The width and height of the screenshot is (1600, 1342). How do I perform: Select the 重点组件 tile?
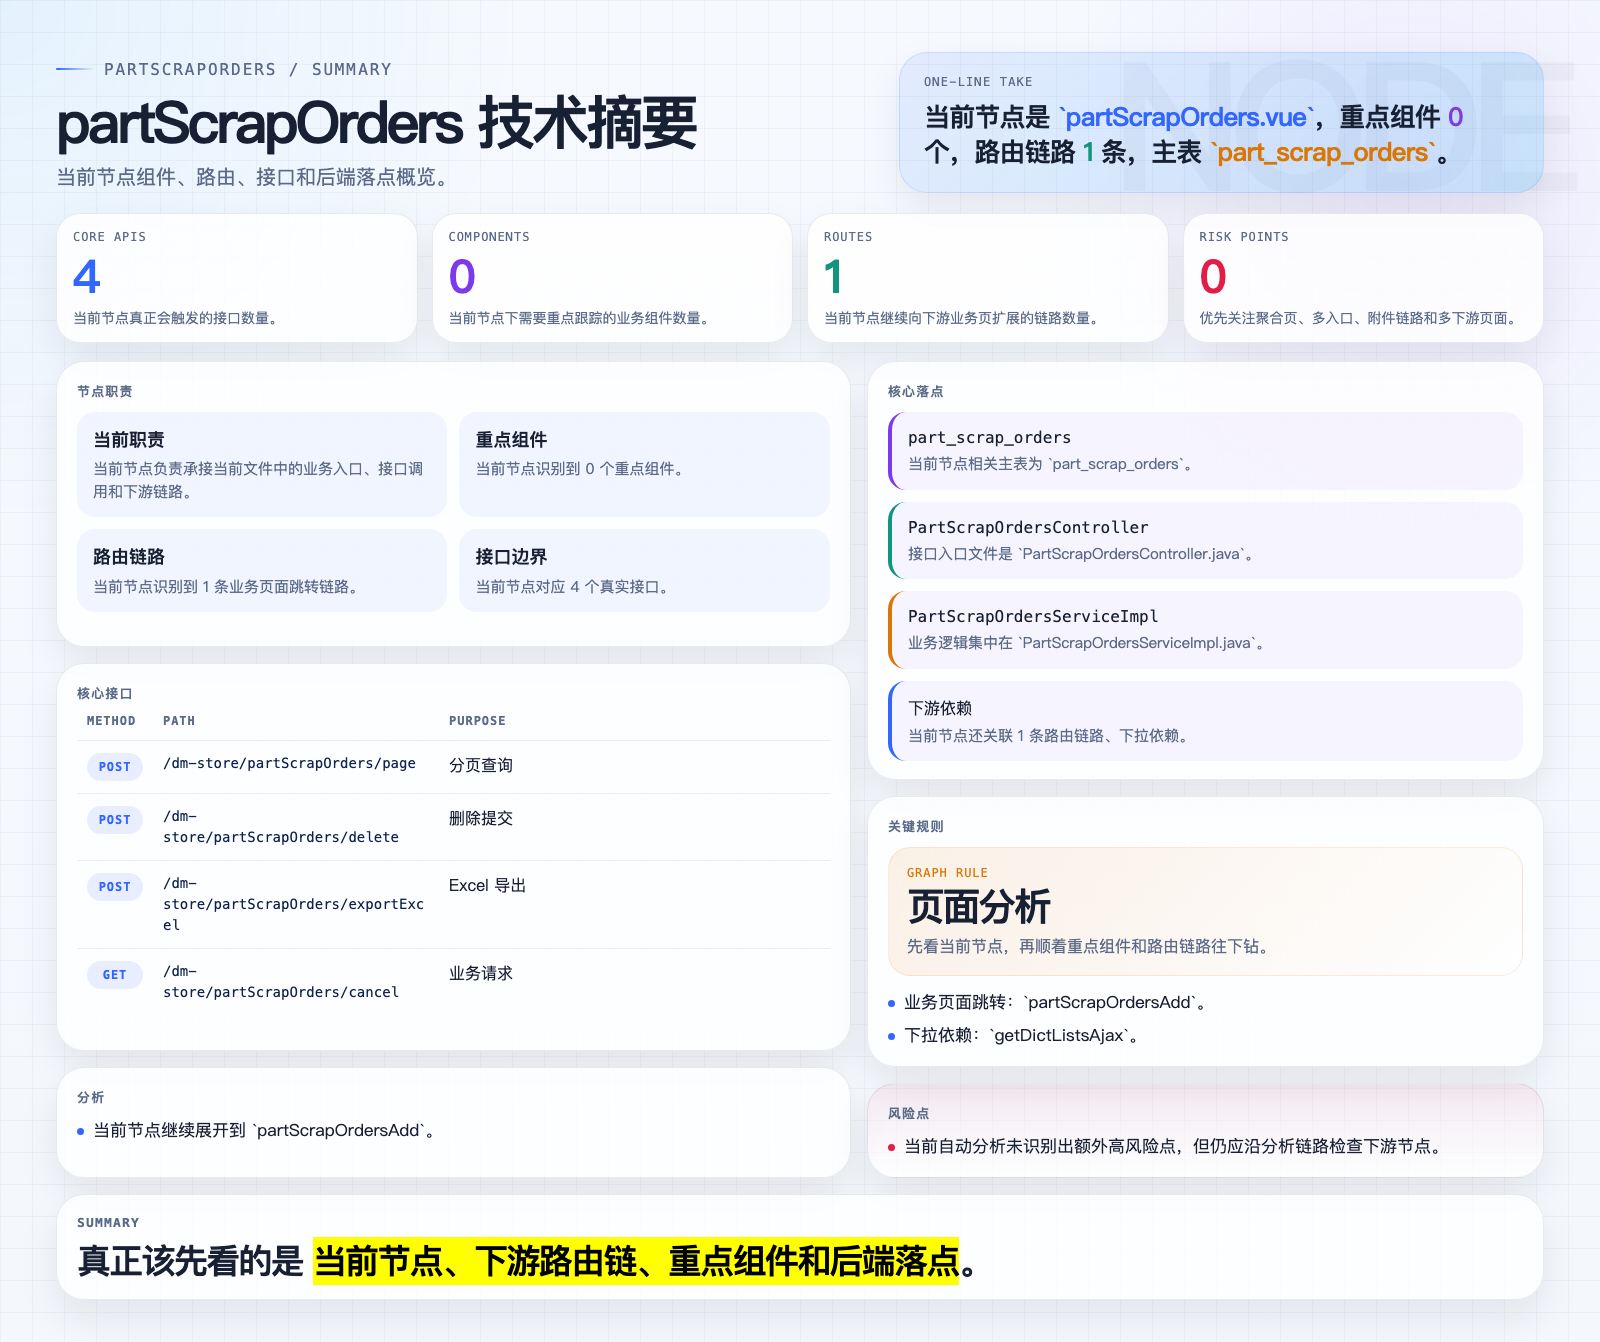[644, 465]
